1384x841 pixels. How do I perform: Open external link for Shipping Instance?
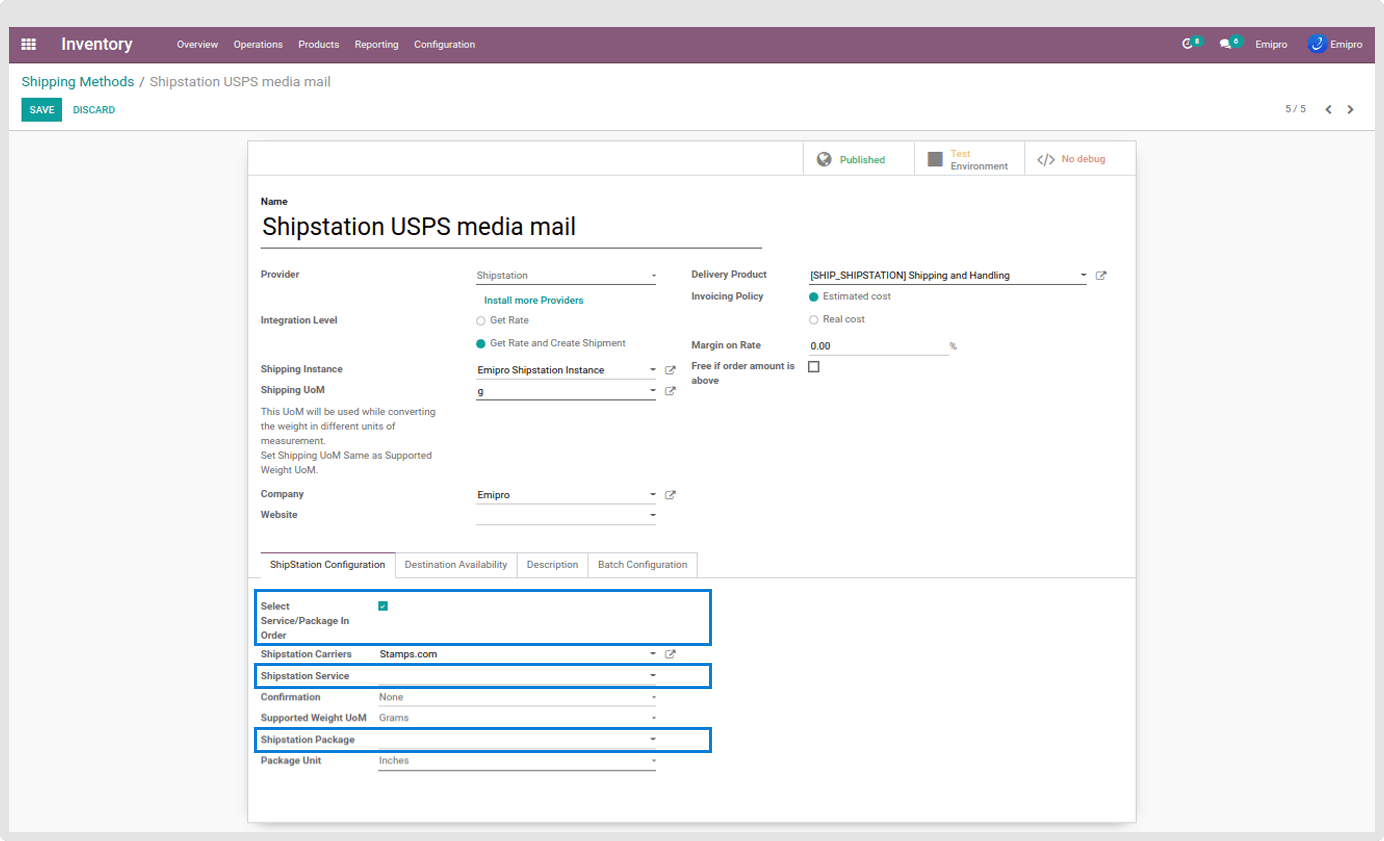click(x=671, y=370)
